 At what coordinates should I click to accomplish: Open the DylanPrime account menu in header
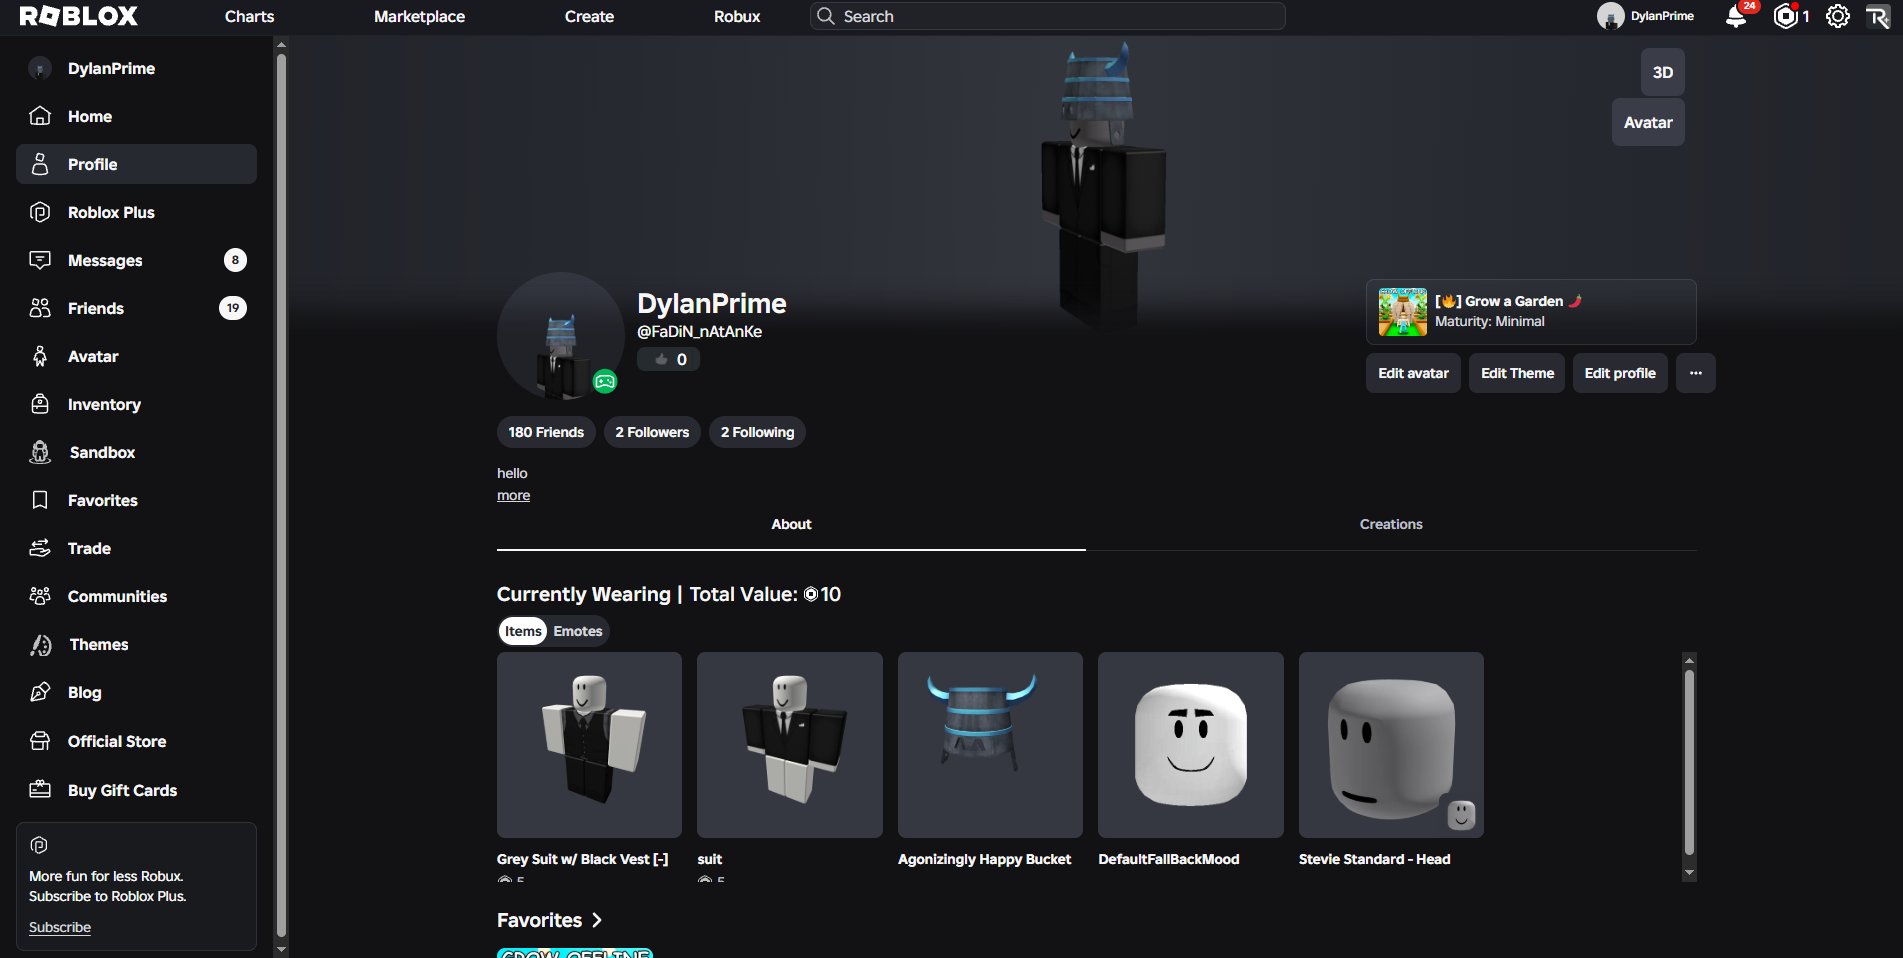[1646, 16]
